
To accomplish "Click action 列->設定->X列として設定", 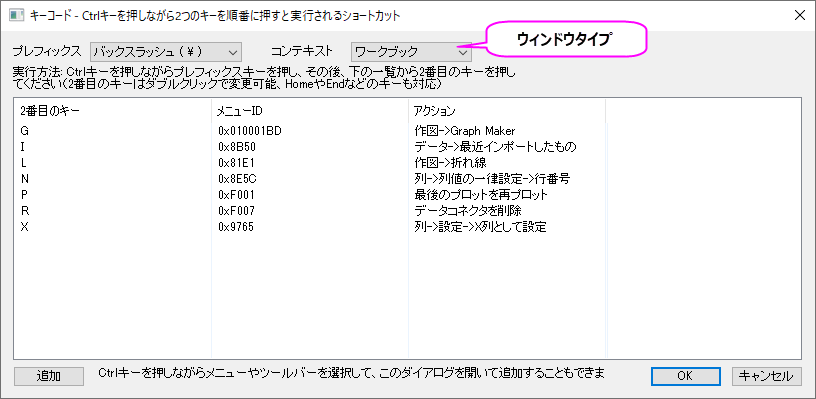I will pos(480,227).
